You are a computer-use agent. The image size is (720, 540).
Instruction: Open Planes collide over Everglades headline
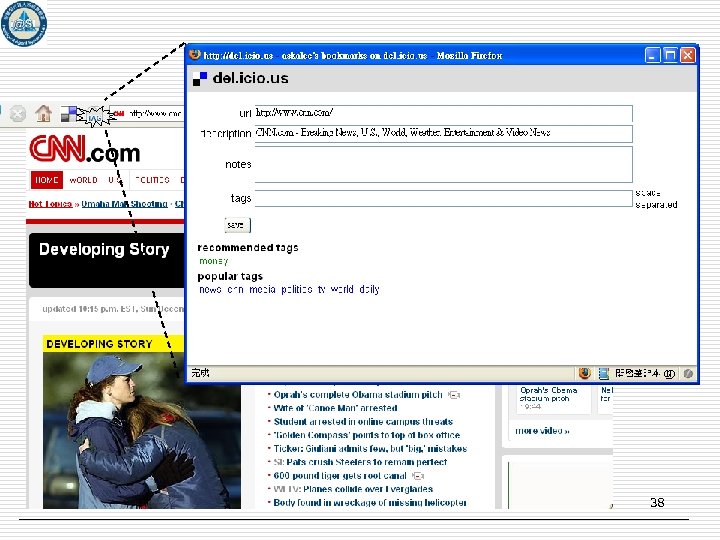click(x=353, y=489)
